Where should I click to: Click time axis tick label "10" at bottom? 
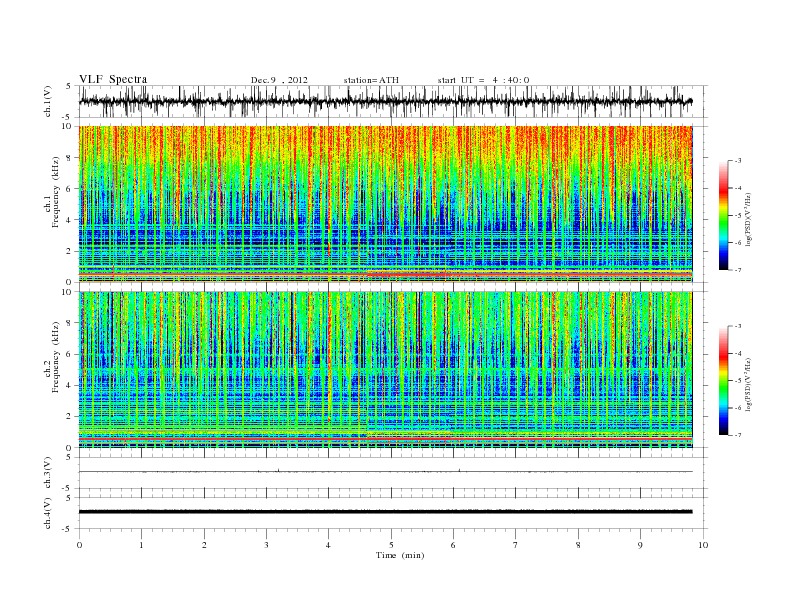(703, 545)
